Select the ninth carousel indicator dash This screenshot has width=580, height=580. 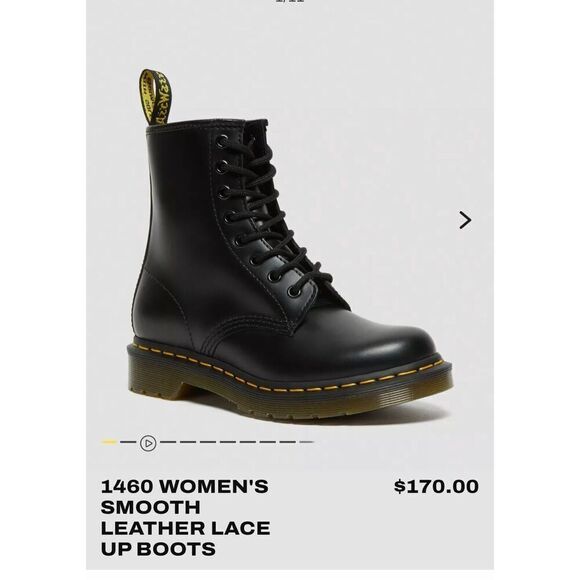(x=268, y=442)
